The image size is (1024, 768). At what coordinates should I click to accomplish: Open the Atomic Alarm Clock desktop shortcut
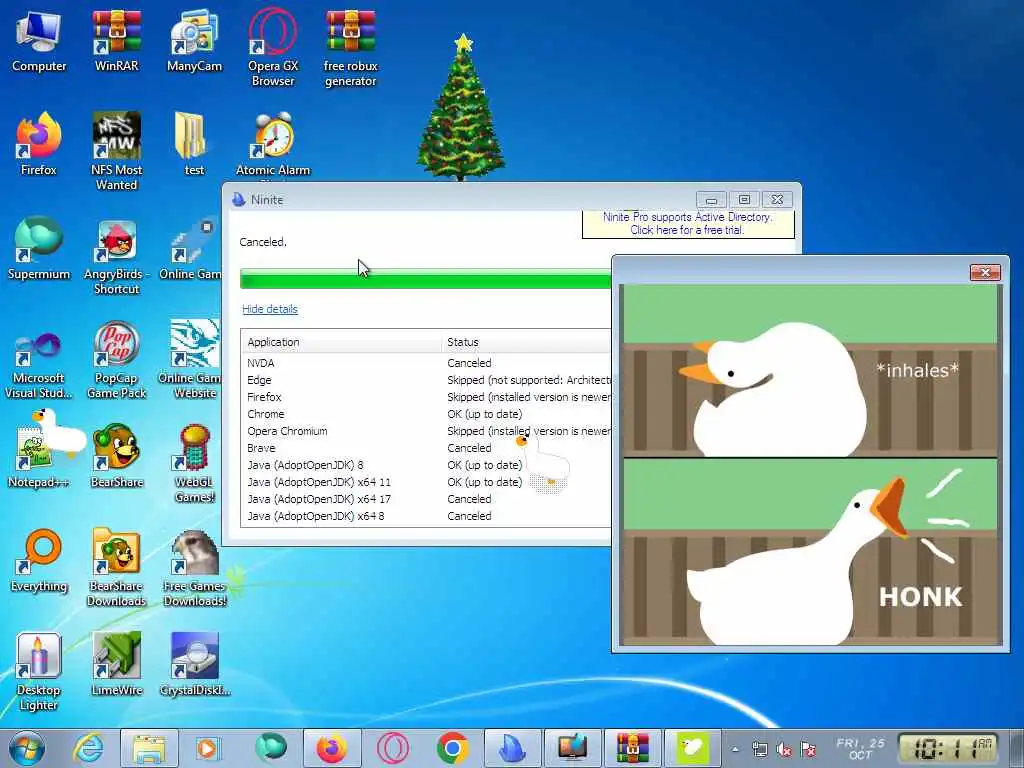pyautogui.click(x=272, y=144)
